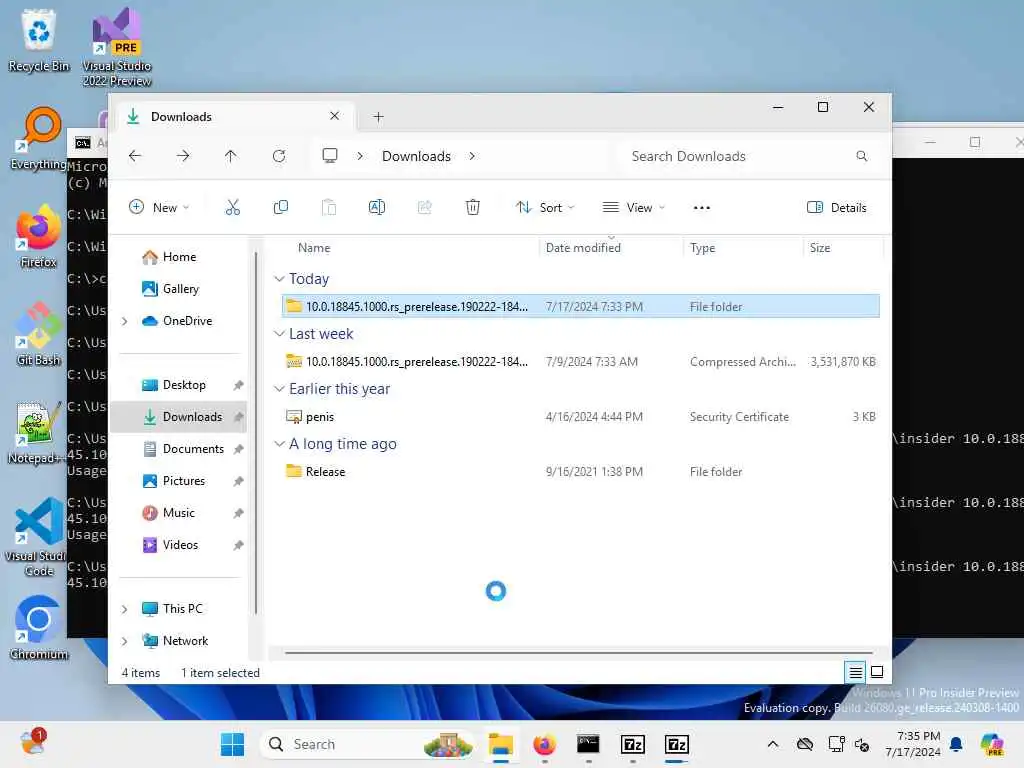
Task: Open Notepad++ desktop shortcut
Action: [x=36, y=432]
